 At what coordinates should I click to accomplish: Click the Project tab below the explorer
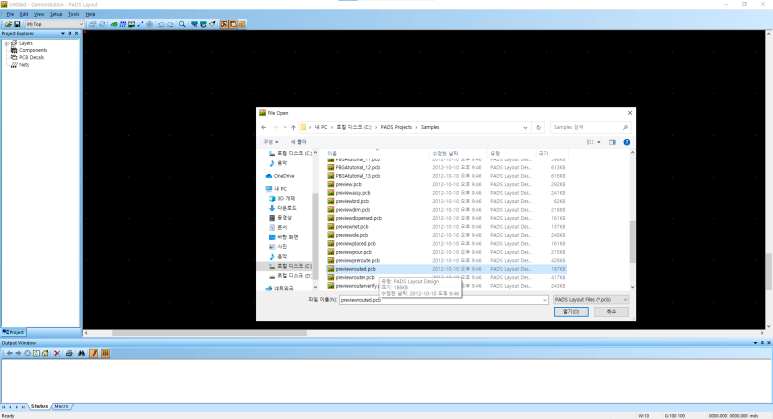click(13, 332)
